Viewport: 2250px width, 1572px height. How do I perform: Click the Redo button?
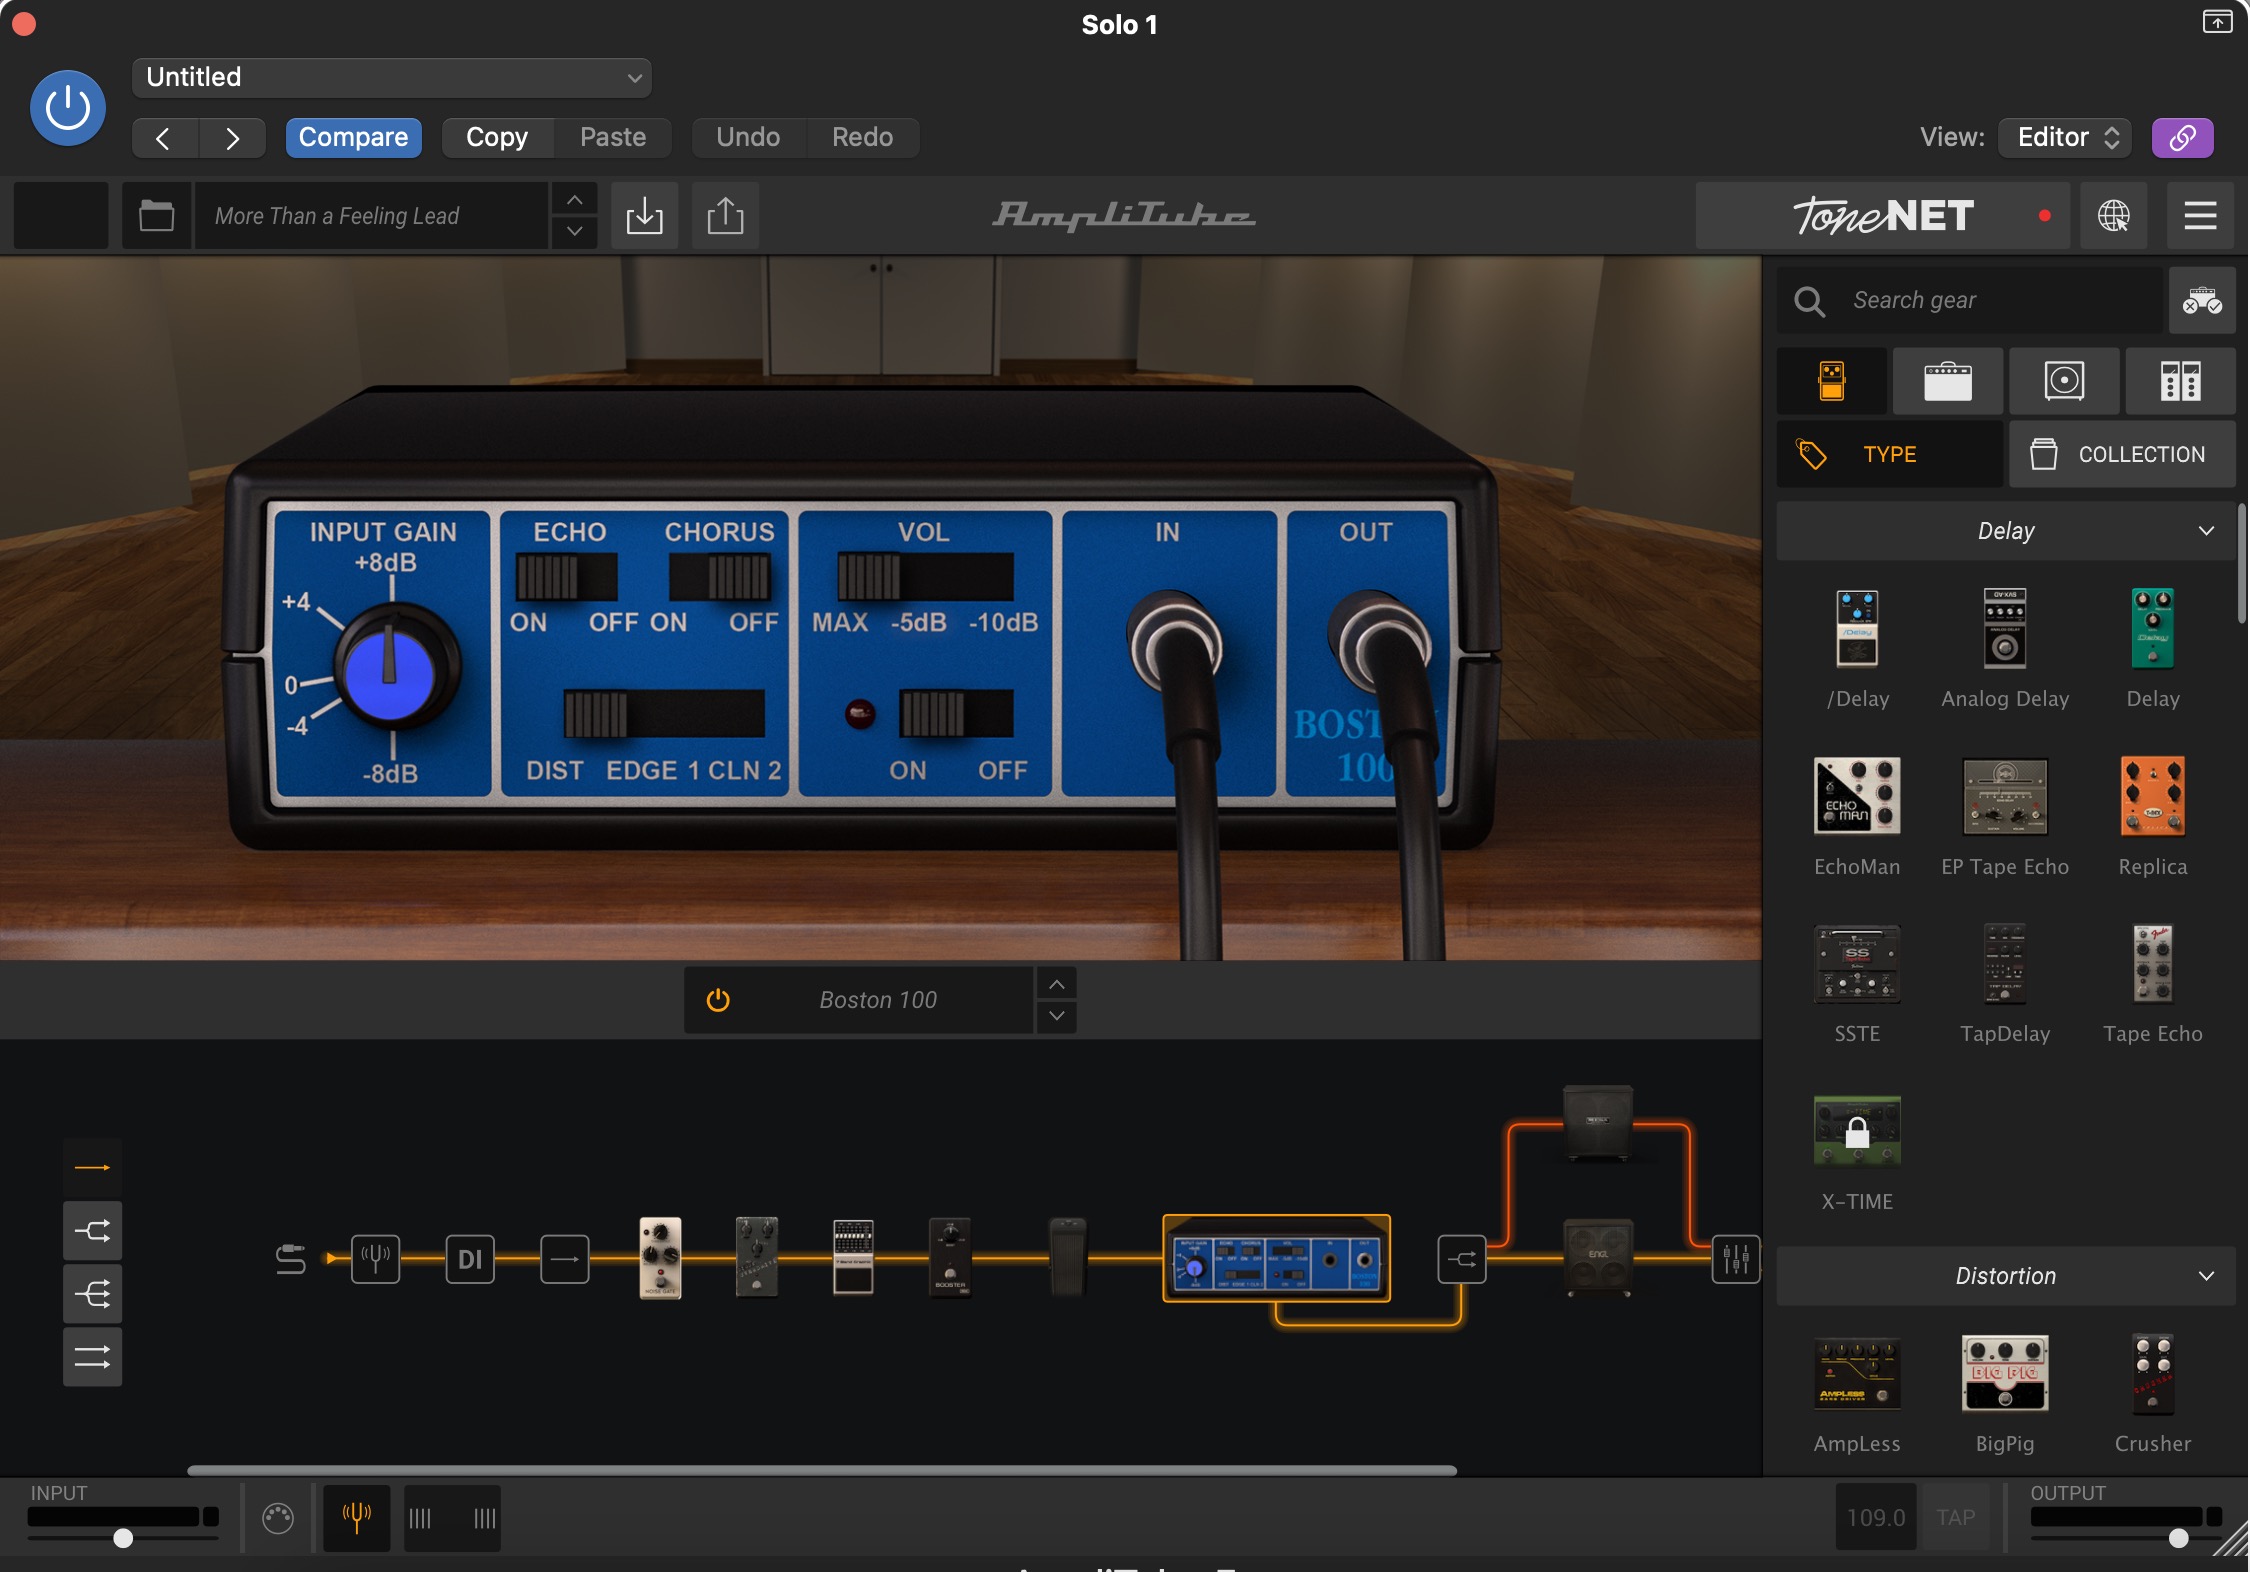pyautogui.click(x=862, y=137)
